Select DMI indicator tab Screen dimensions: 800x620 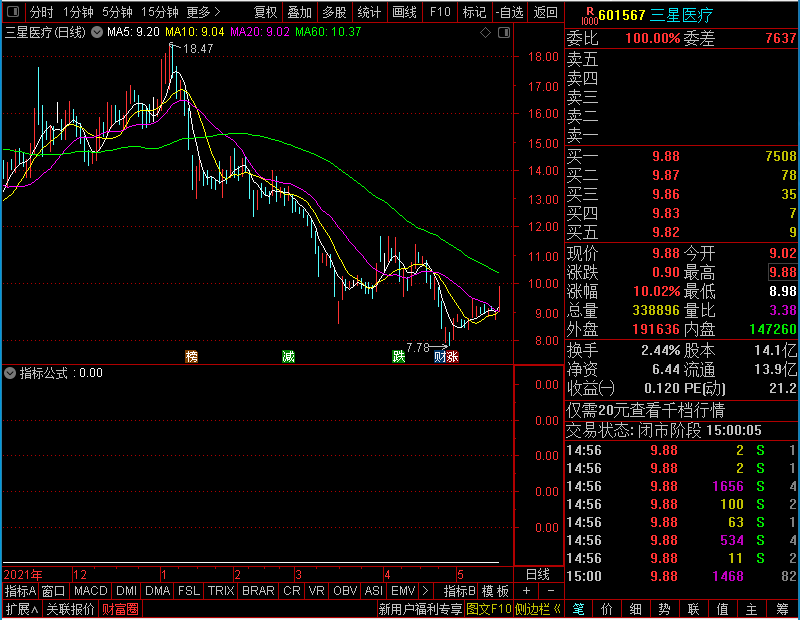tap(126, 591)
